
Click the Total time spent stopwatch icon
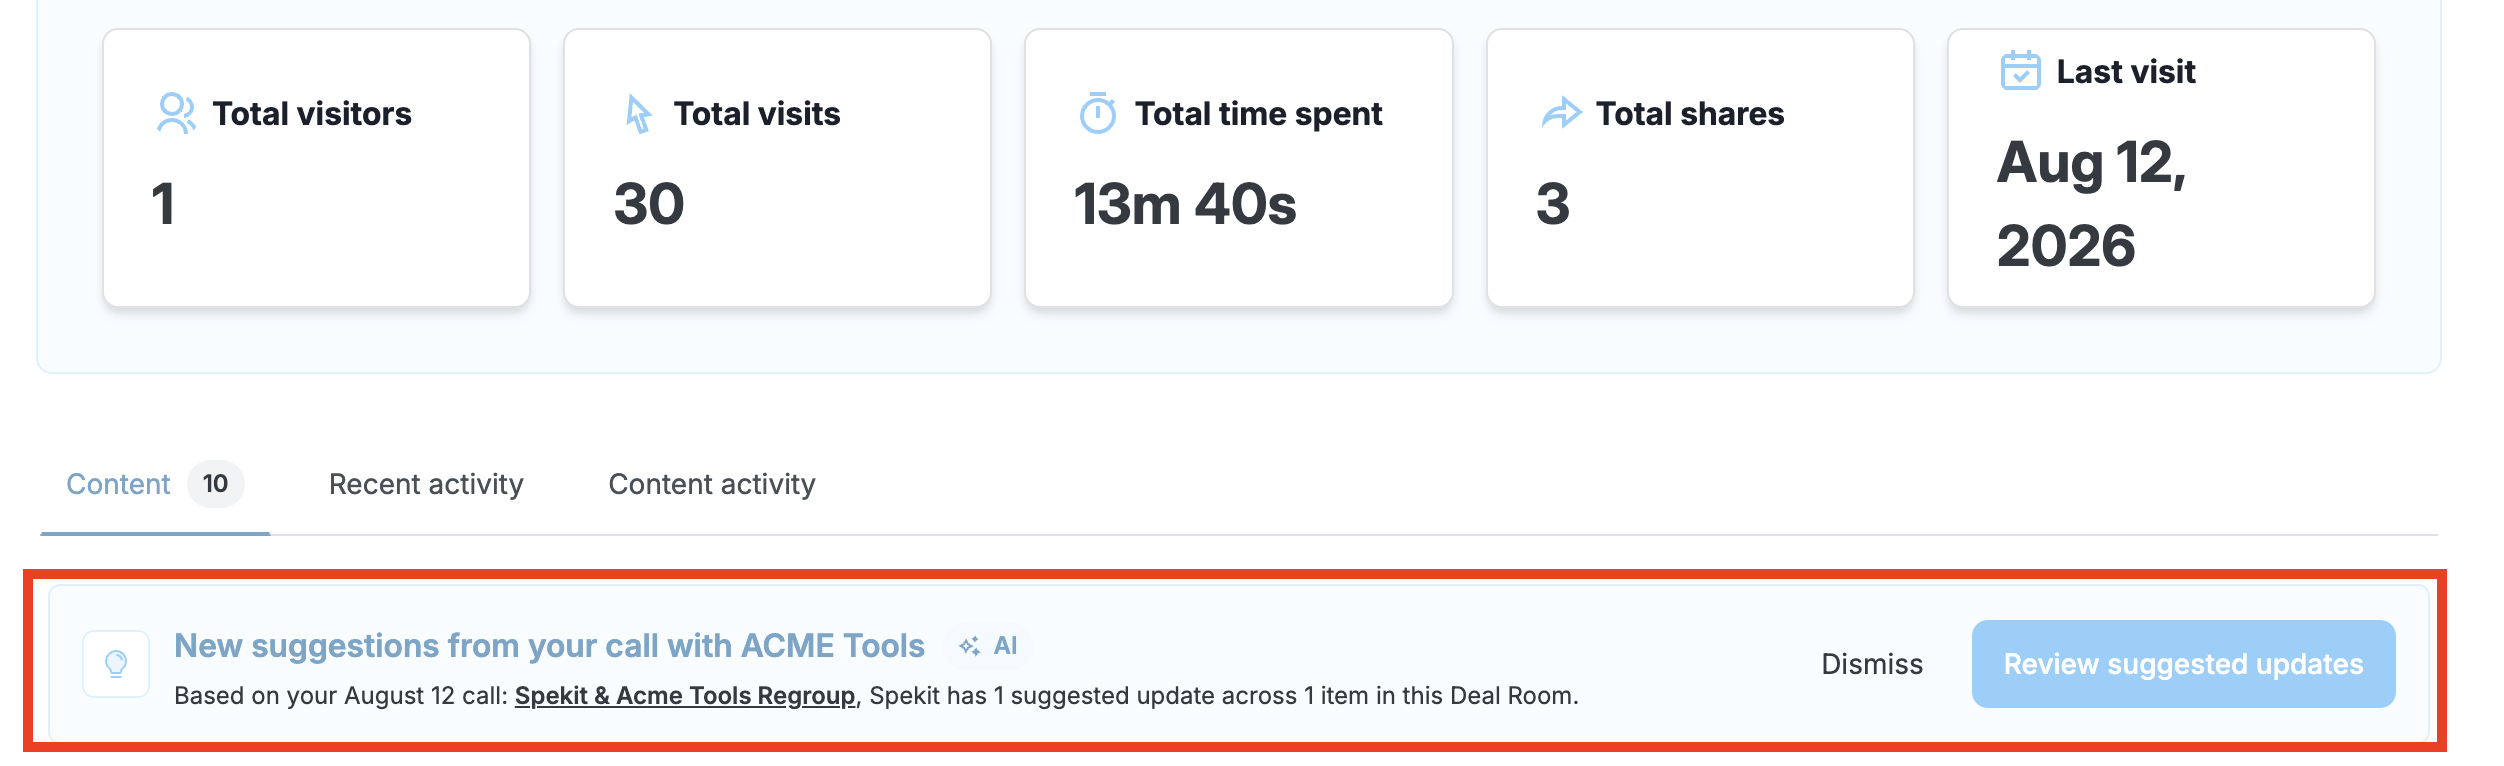1097,113
